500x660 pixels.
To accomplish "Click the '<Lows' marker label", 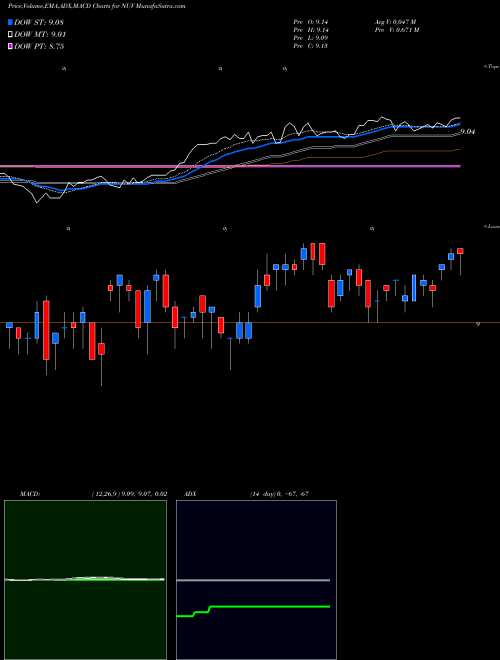I will pos(492,226).
